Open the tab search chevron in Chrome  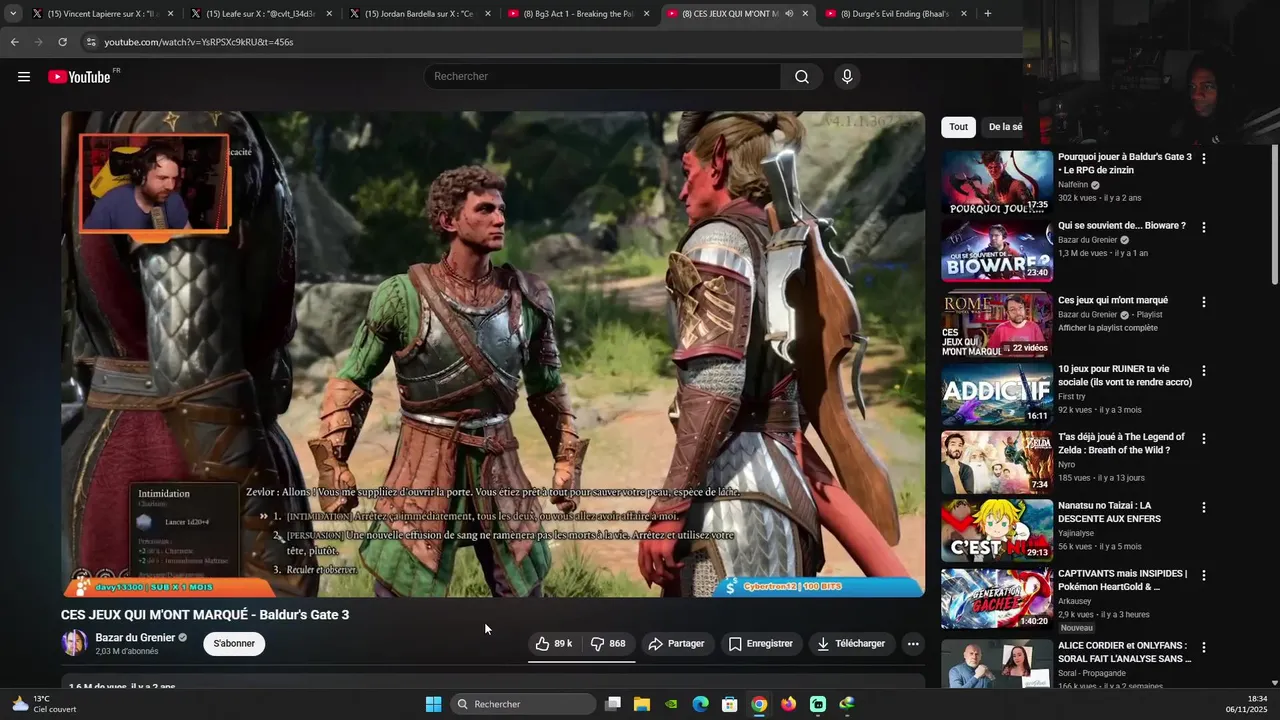[13, 14]
